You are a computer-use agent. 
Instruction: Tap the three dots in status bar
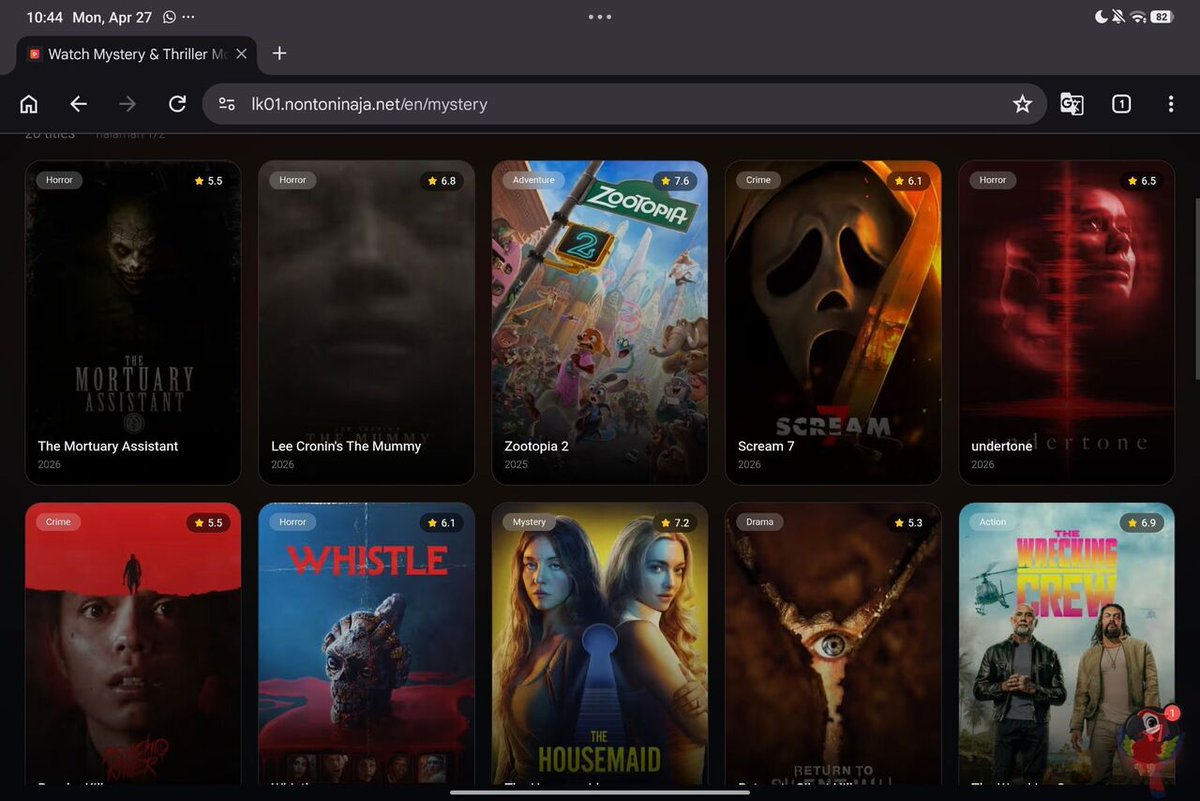(189, 17)
